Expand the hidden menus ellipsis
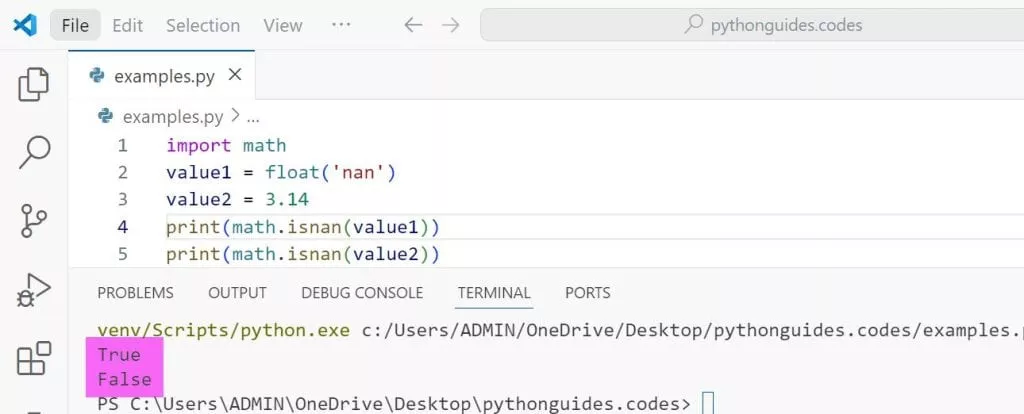The height and width of the screenshot is (414, 1024). (x=340, y=25)
